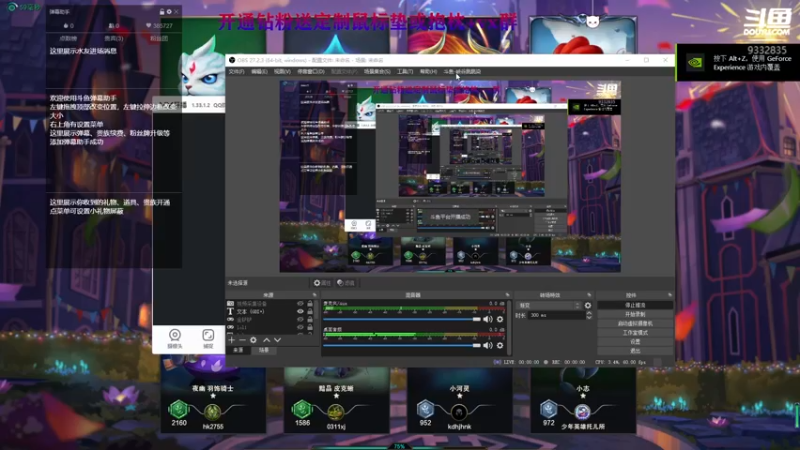Click the 停止推流 button
Screen dimensions: 800x450
pyautogui.click(x=635, y=305)
